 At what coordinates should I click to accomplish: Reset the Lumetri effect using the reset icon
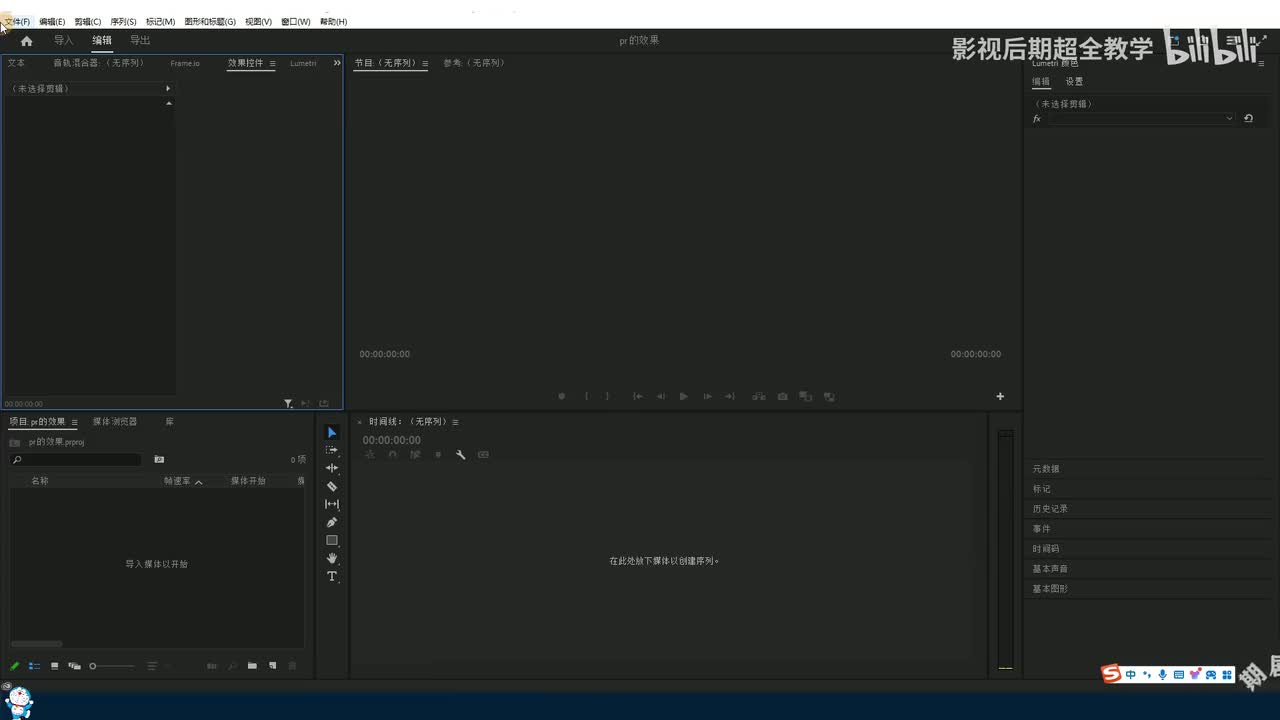coord(1248,118)
